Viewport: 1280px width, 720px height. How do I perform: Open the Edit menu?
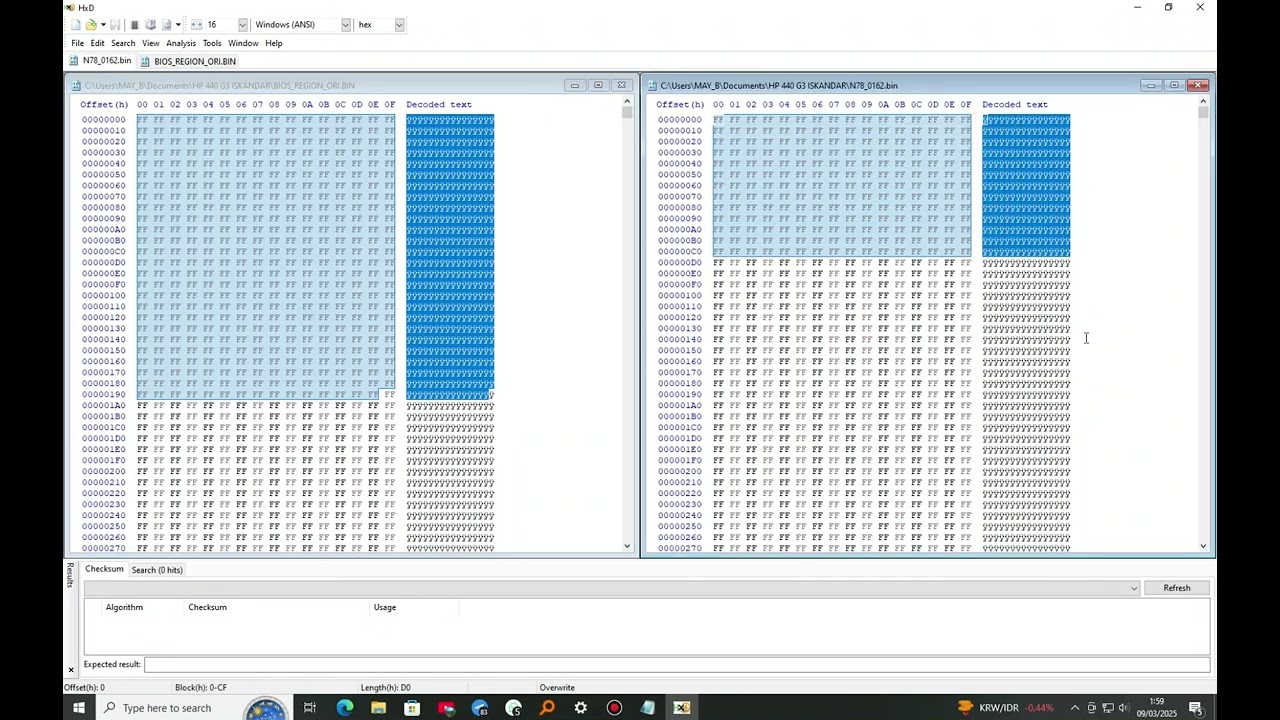click(97, 43)
